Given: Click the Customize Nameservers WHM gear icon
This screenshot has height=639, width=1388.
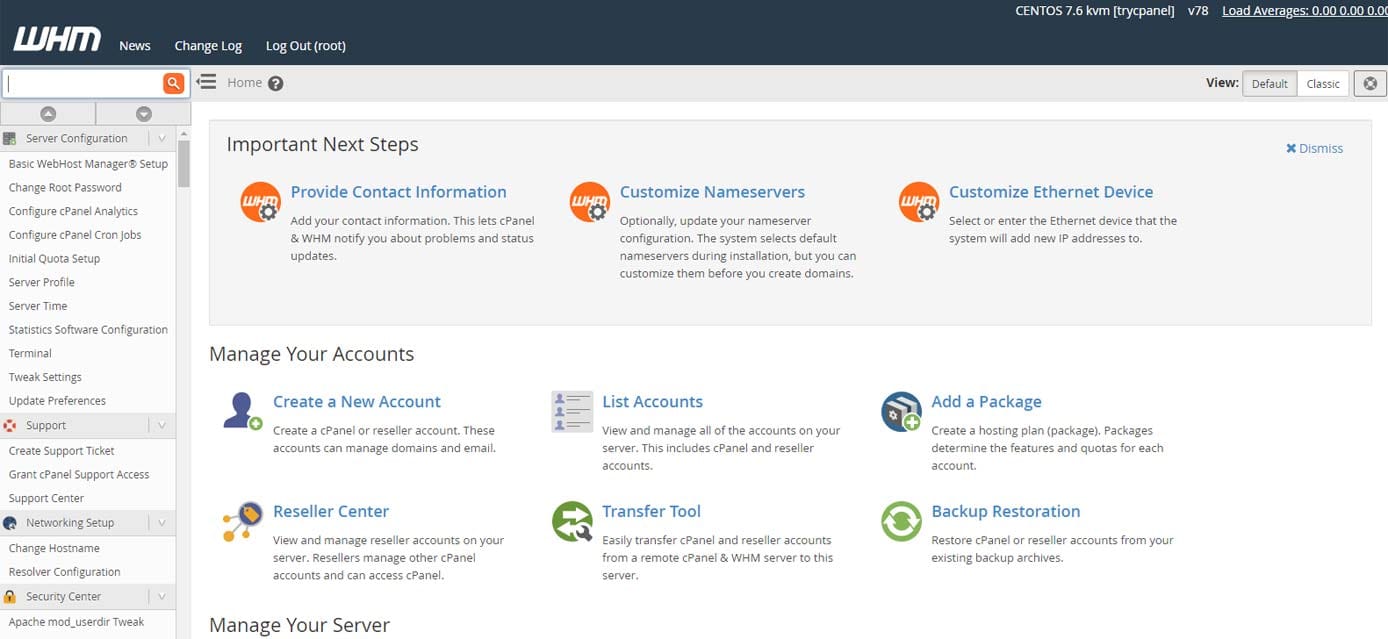Looking at the screenshot, I should pos(589,202).
